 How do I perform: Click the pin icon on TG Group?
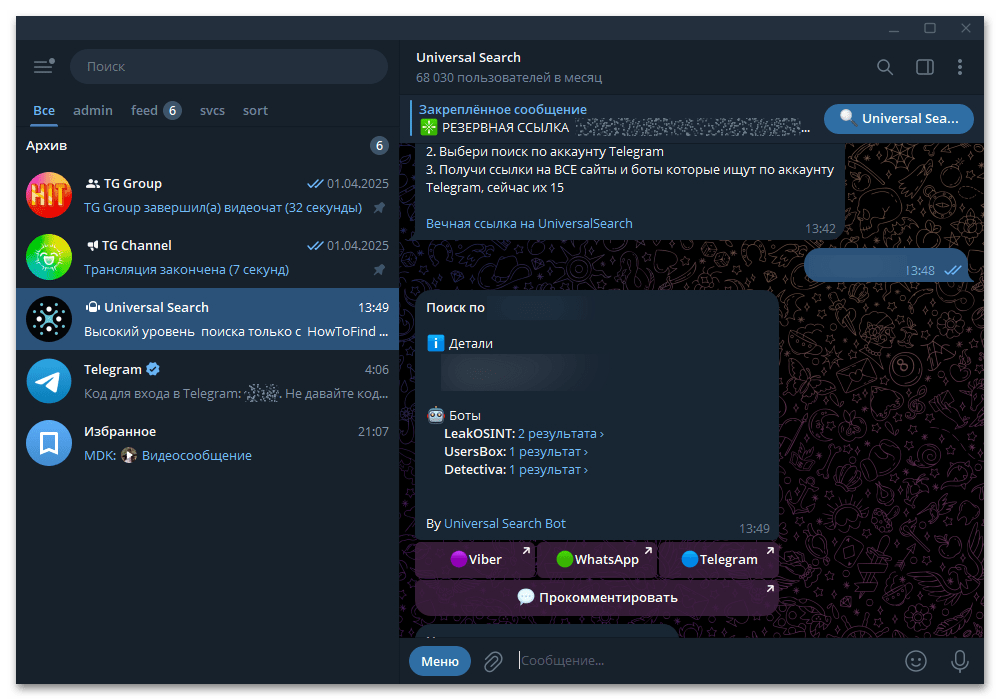tap(379, 207)
